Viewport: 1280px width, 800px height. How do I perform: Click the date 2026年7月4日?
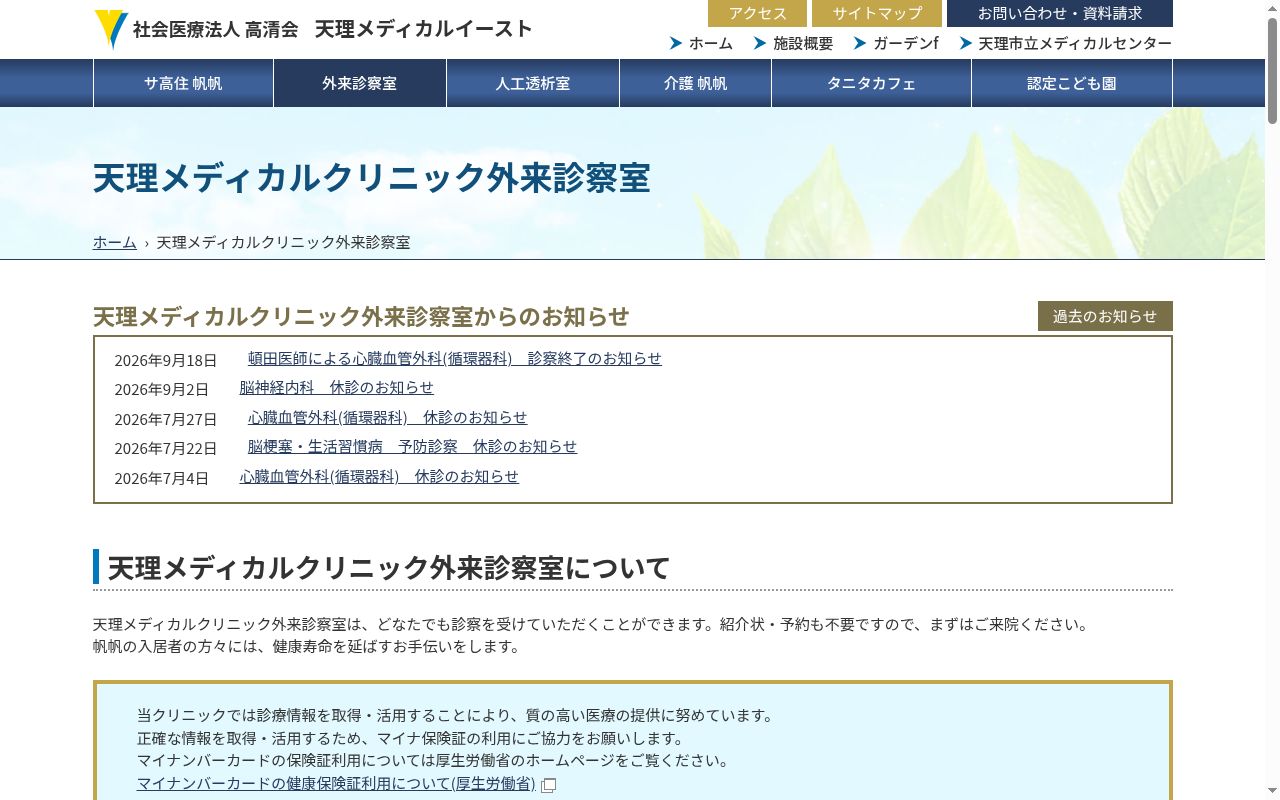161,478
